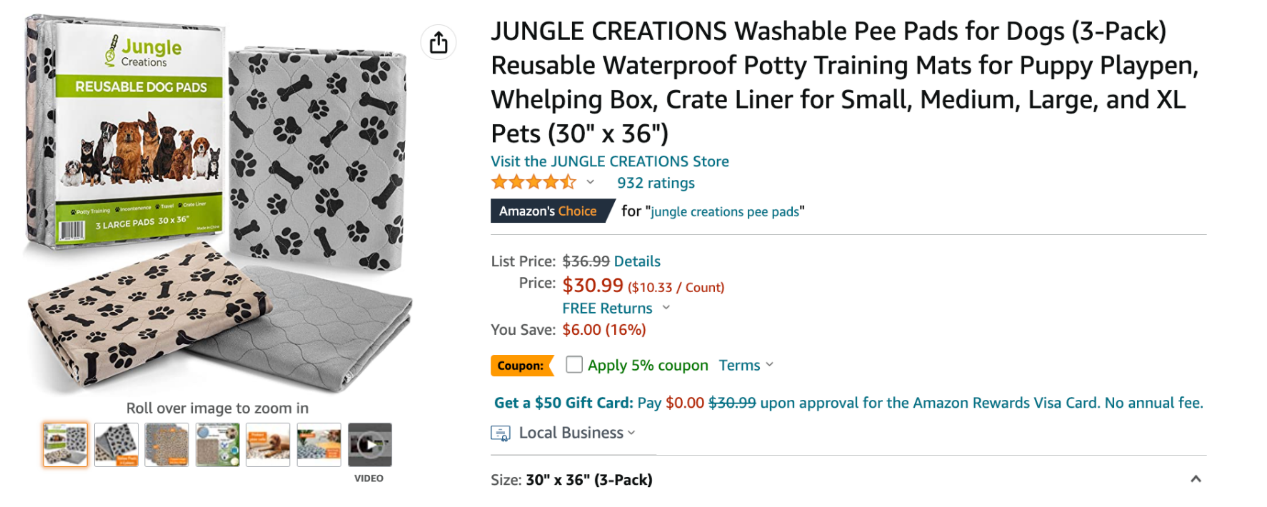Expand FREE Returns details arrow
The image size is (1267, 507).
pos(667,308)
